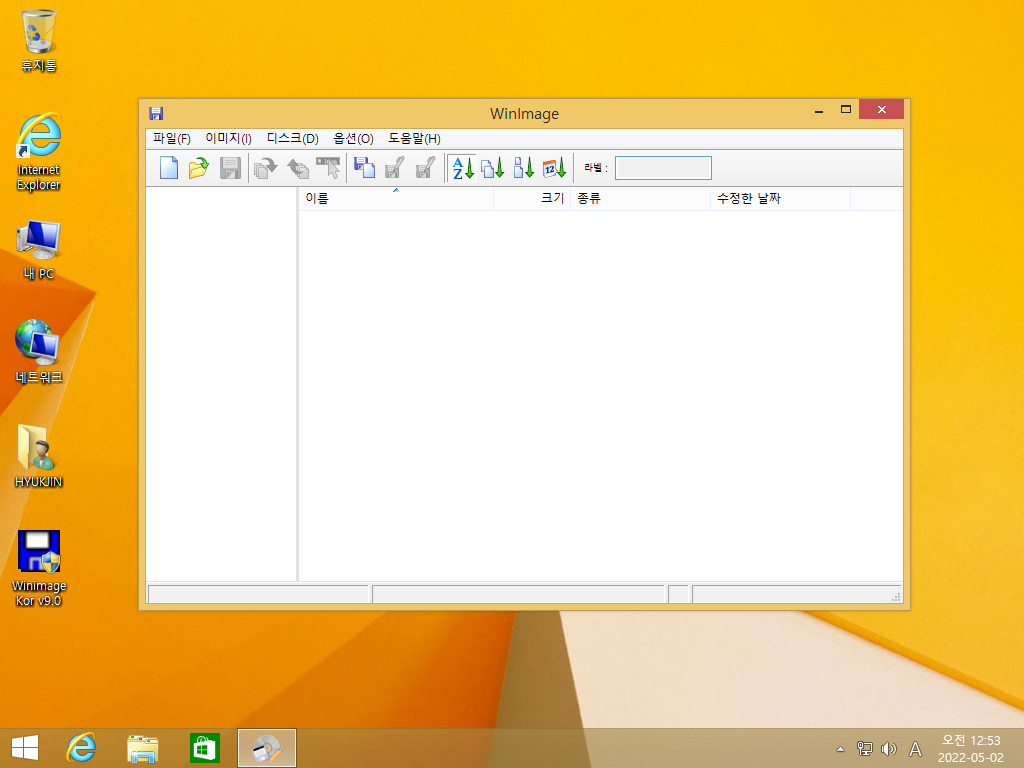Click the item select cursor toolbar icon
The image size is (1024, 768).
click(328, 168)
